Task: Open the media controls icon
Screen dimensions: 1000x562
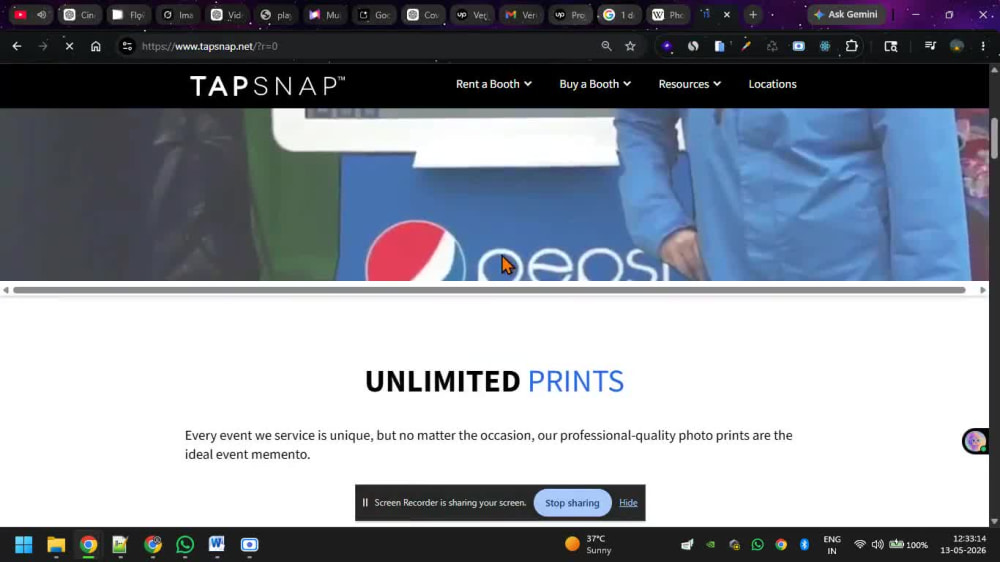Action: pos(930,46)
